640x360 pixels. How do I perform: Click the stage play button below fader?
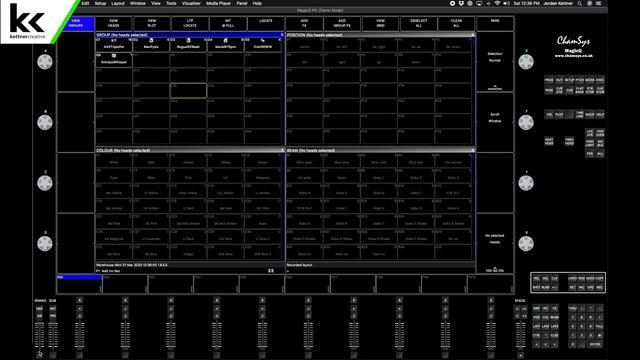(x=520, y=356)
